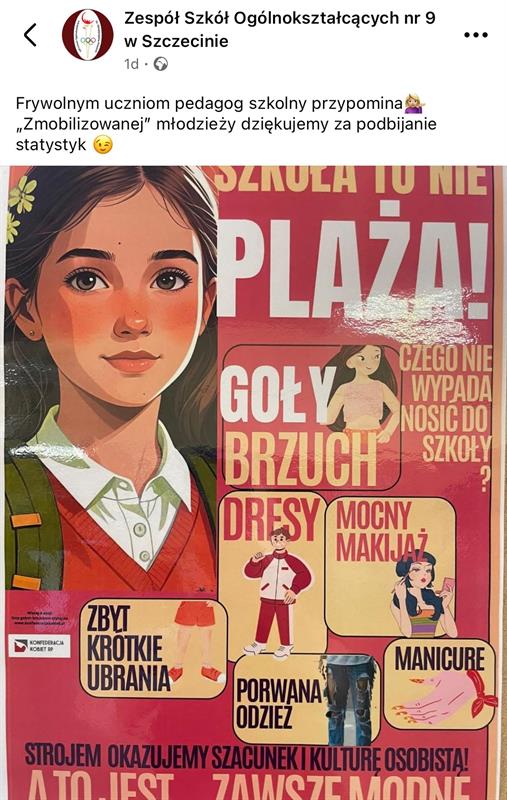The height and width of the screenshot is (800, 507).
Task: Open the three-dot post options menu
Action: click(475, 35)
